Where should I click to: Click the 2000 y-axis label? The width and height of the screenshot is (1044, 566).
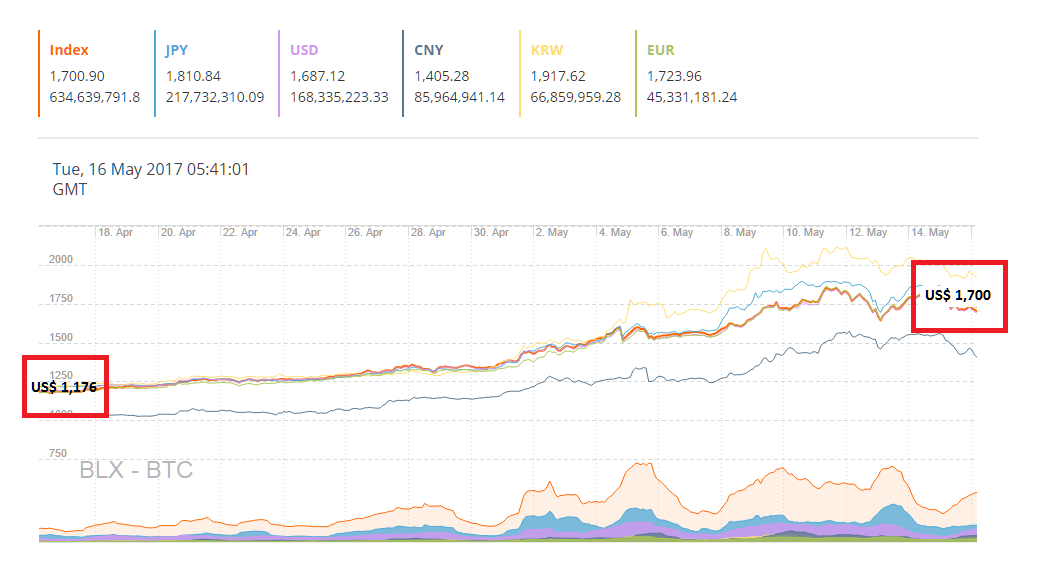61,260
